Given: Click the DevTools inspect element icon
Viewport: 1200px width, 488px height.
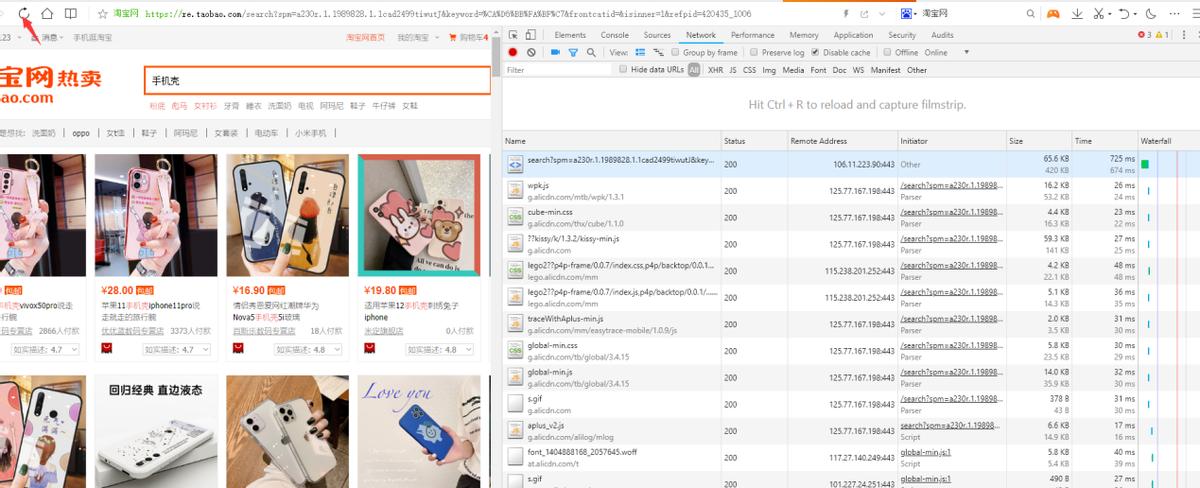Looking at the screenshot, I should (x=513, y=35).
